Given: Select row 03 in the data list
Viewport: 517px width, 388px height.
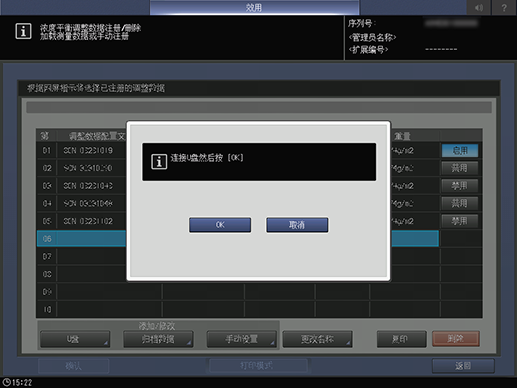Looking at the screenshot, I should click(237, 186).
